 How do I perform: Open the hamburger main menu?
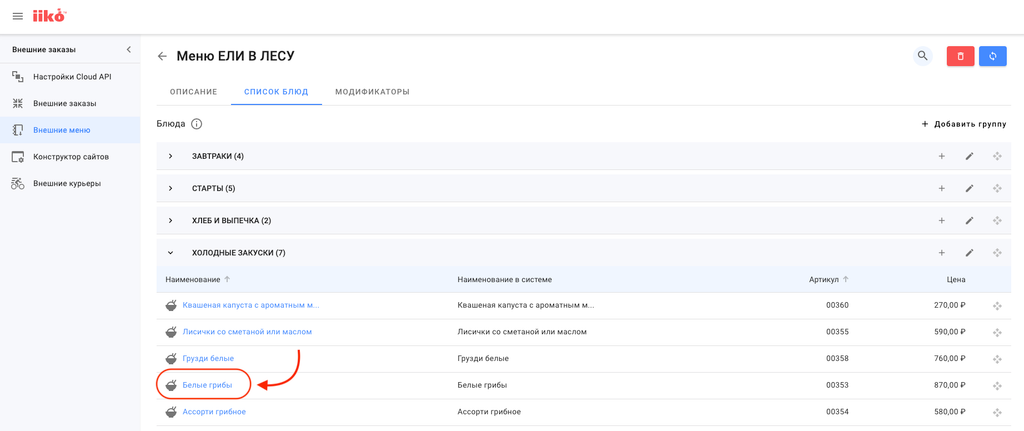pos(17,16)
